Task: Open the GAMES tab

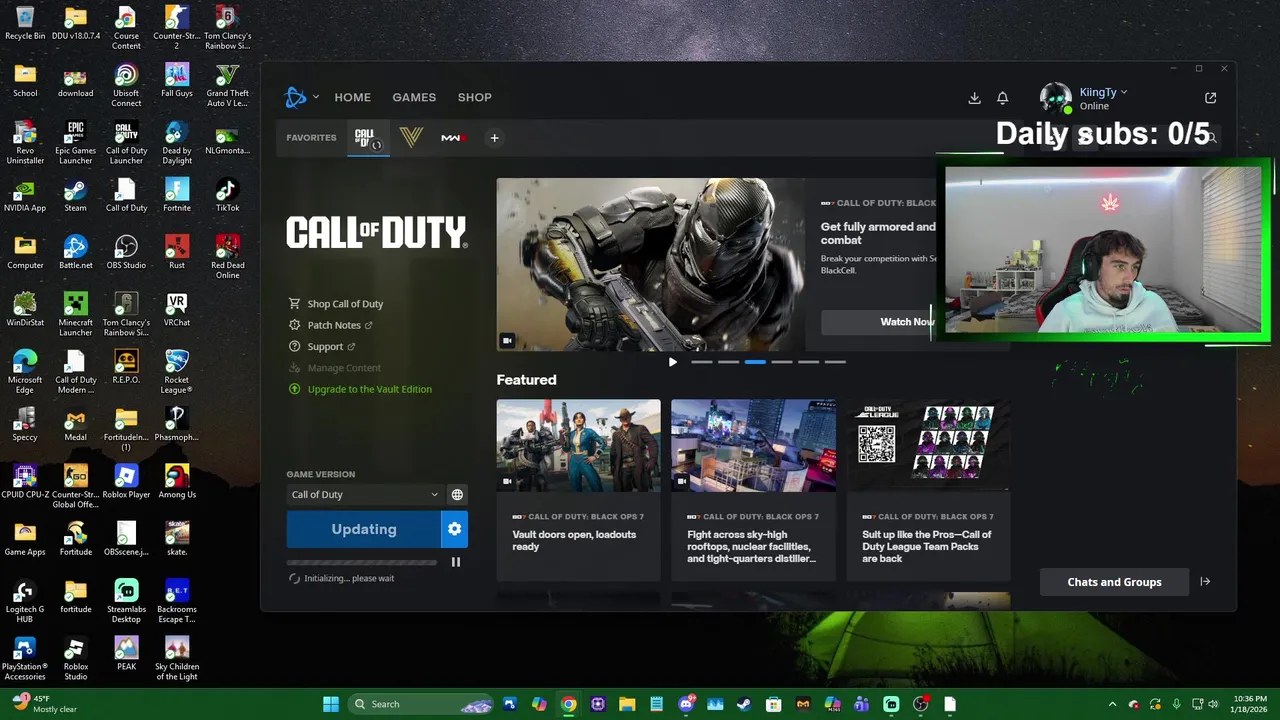Action: (x=414, y=97)
